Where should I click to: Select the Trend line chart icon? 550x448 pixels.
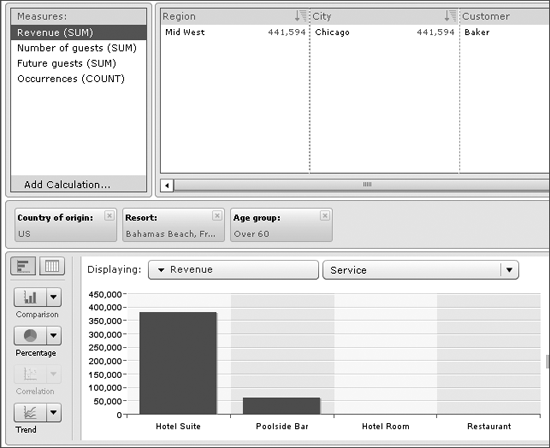(x=30, y=412)
